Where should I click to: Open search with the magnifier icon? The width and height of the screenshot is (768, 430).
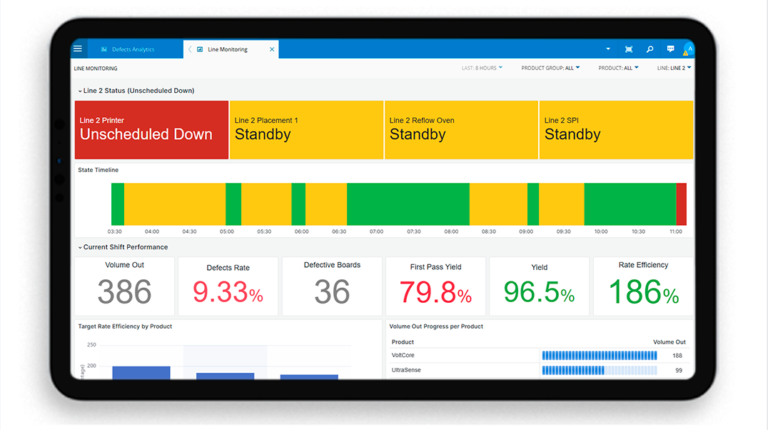[649, 49]
